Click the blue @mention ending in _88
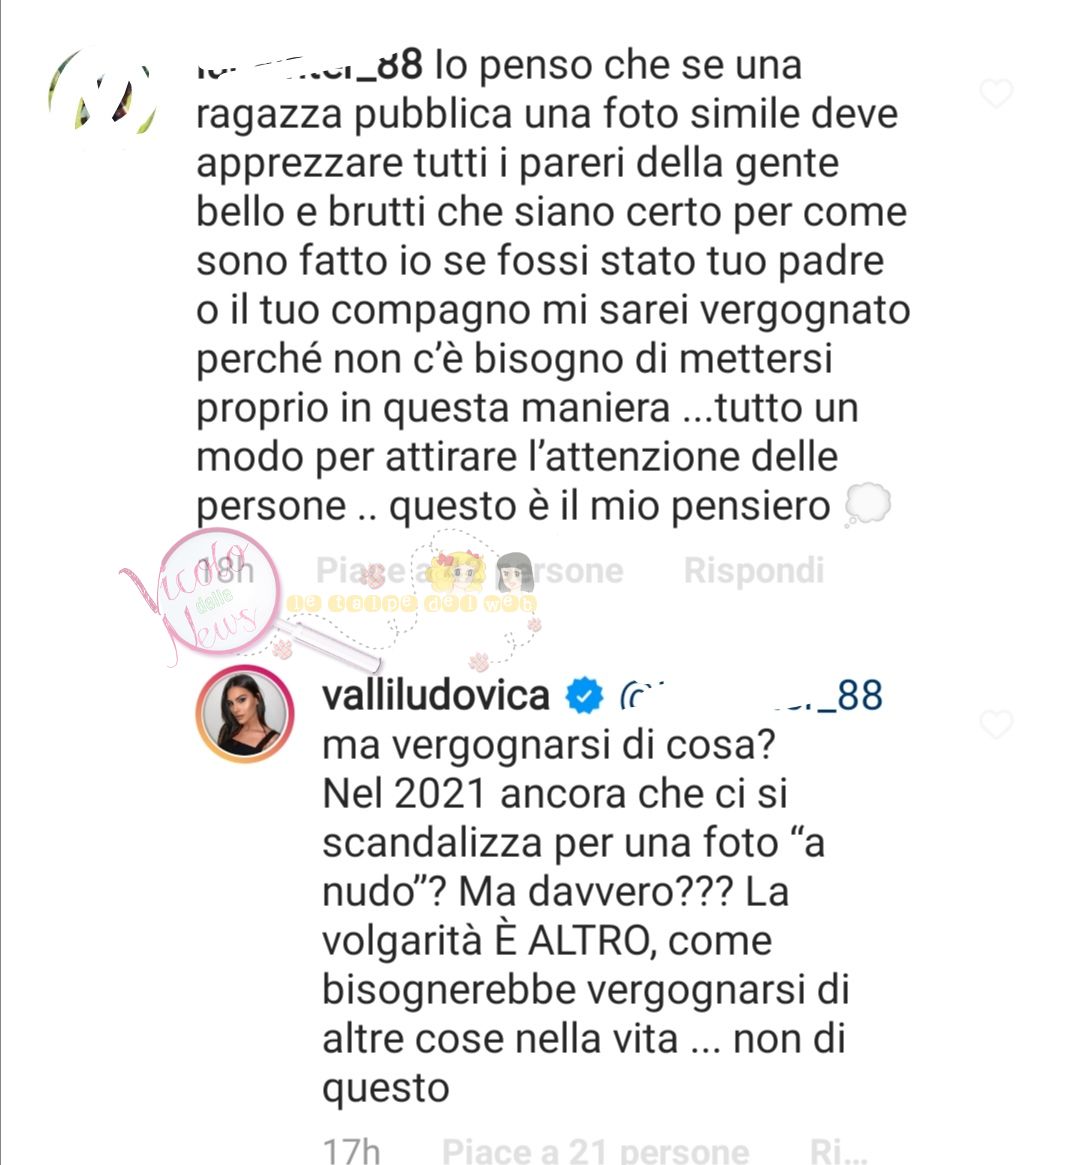Image resolution: width=1080 pixels, height=1165 pixels. pyautogui.click(x=751, y=695)
